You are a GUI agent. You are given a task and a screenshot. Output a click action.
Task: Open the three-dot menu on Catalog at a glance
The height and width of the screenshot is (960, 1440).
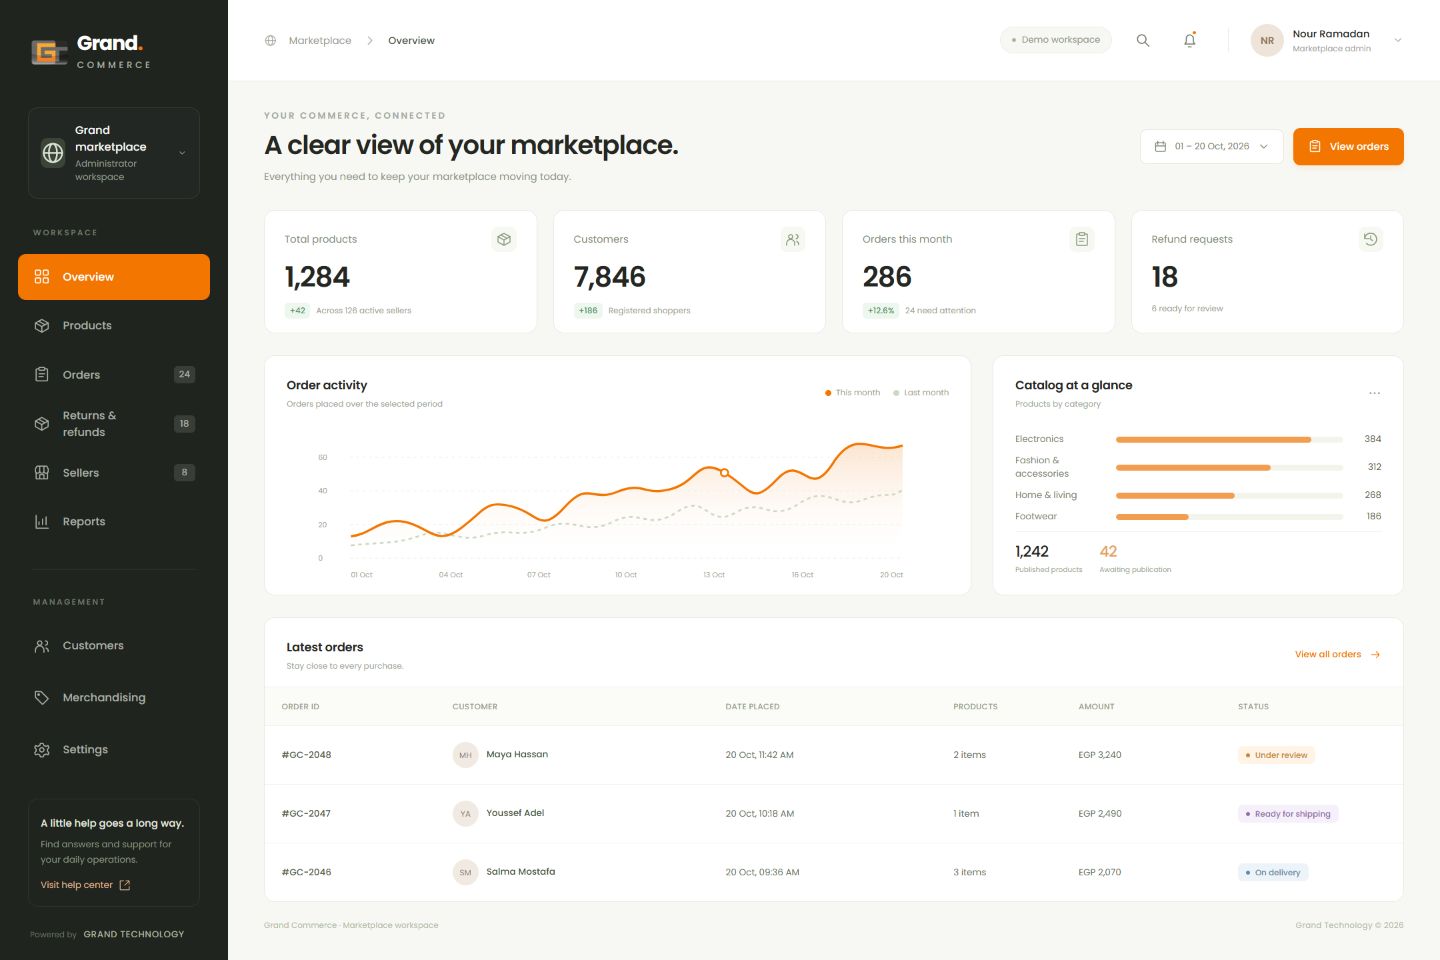coord(1375,393)
